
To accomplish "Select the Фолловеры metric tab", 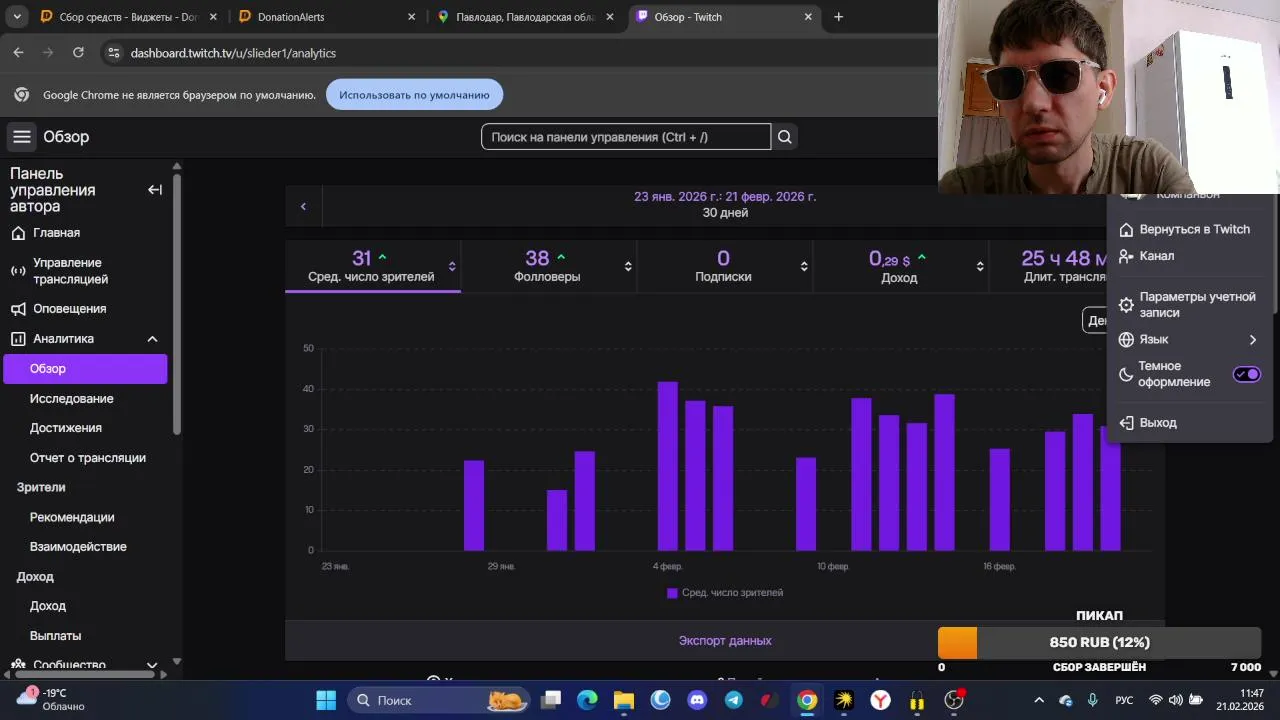I will pos(547,266).
